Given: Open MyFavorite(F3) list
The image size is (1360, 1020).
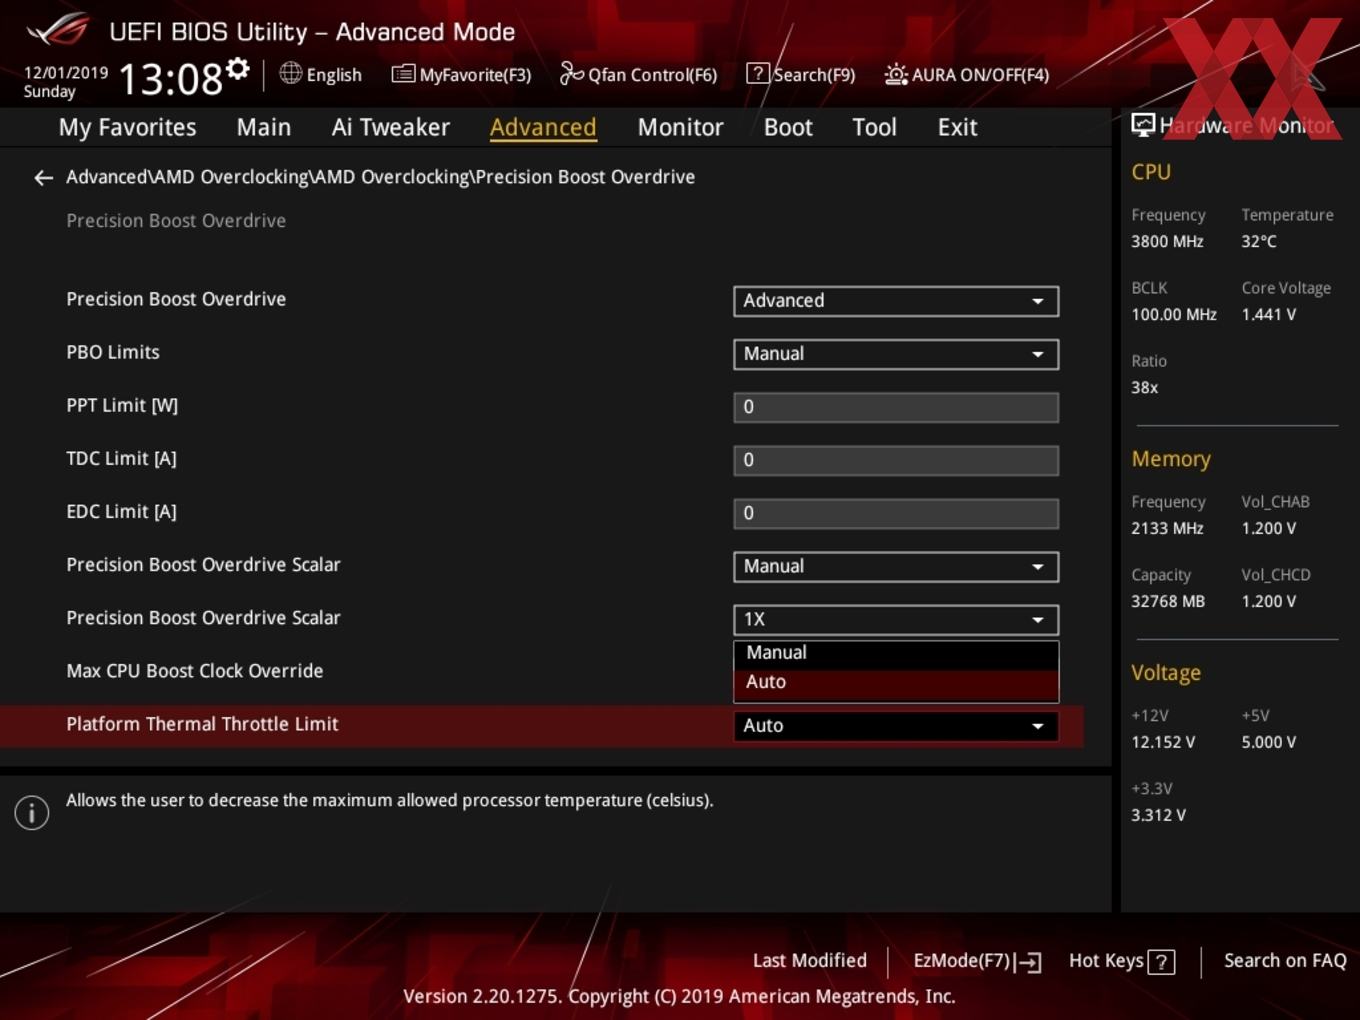Looking at the screenshot, I should 461,75.
